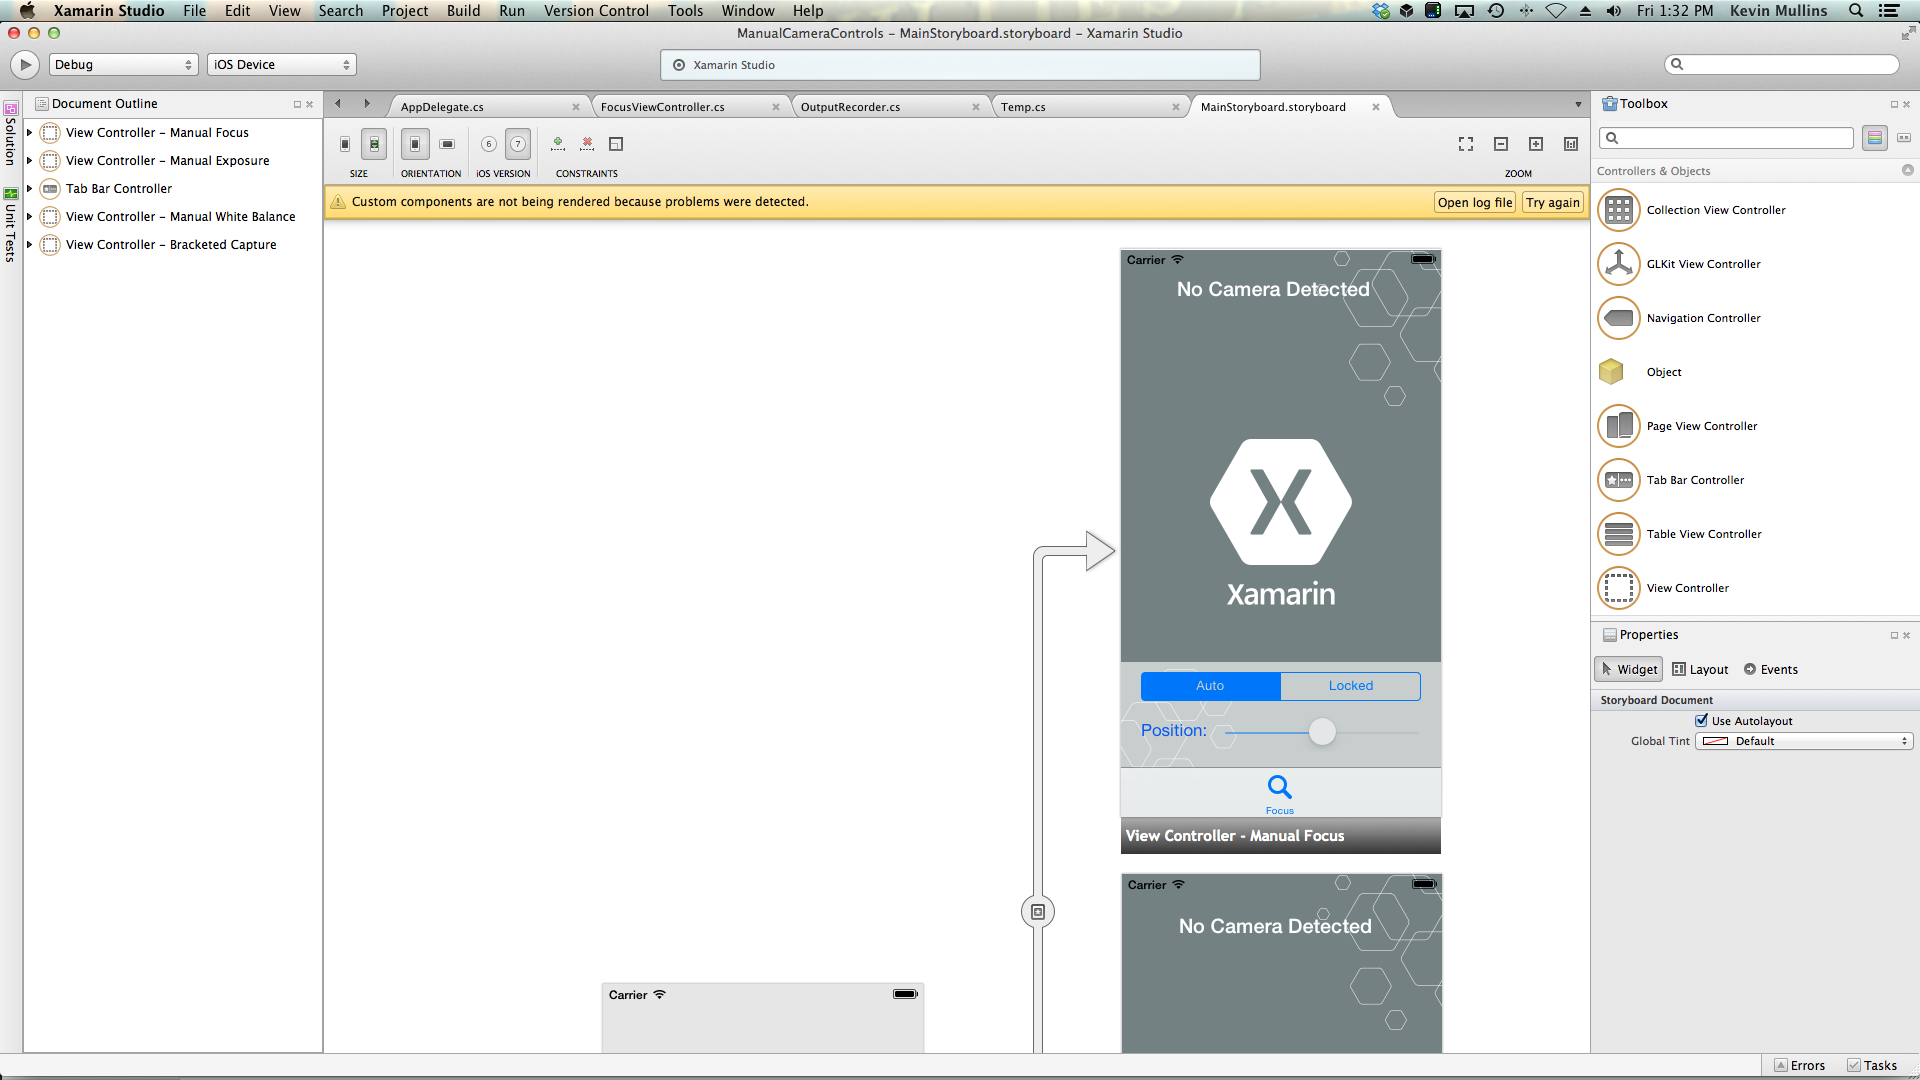Uncheck Use Autolayout in Storyboard Document

tap(1701, 720)
